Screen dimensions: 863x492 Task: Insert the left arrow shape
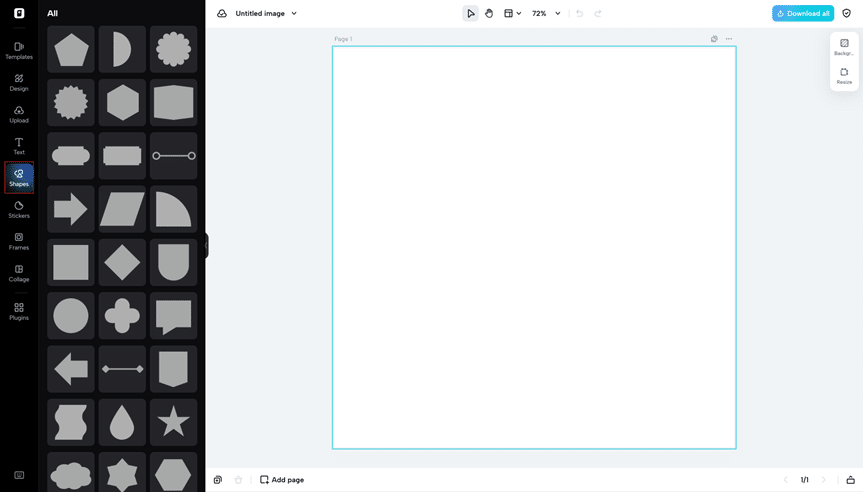point(71,369)
